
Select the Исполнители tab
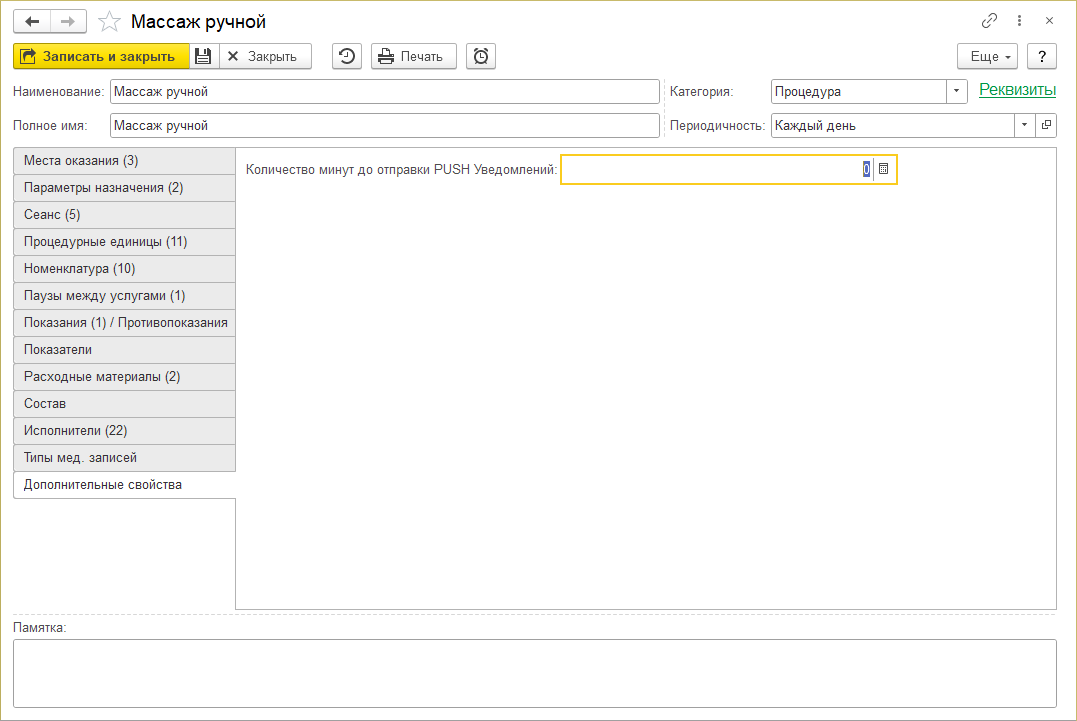click(124, 431)
